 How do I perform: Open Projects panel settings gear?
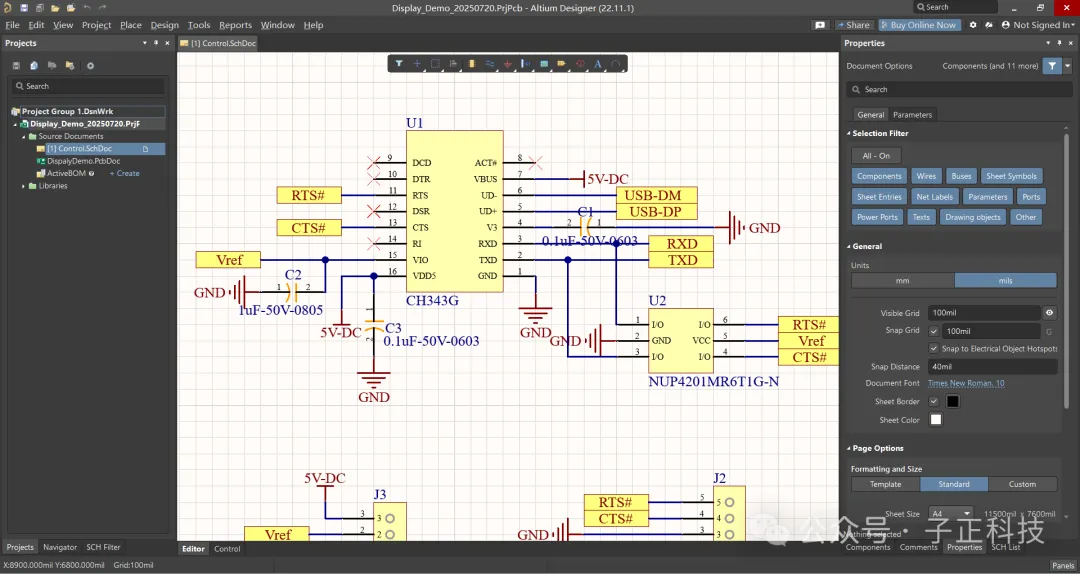click(x=90, y=65)
